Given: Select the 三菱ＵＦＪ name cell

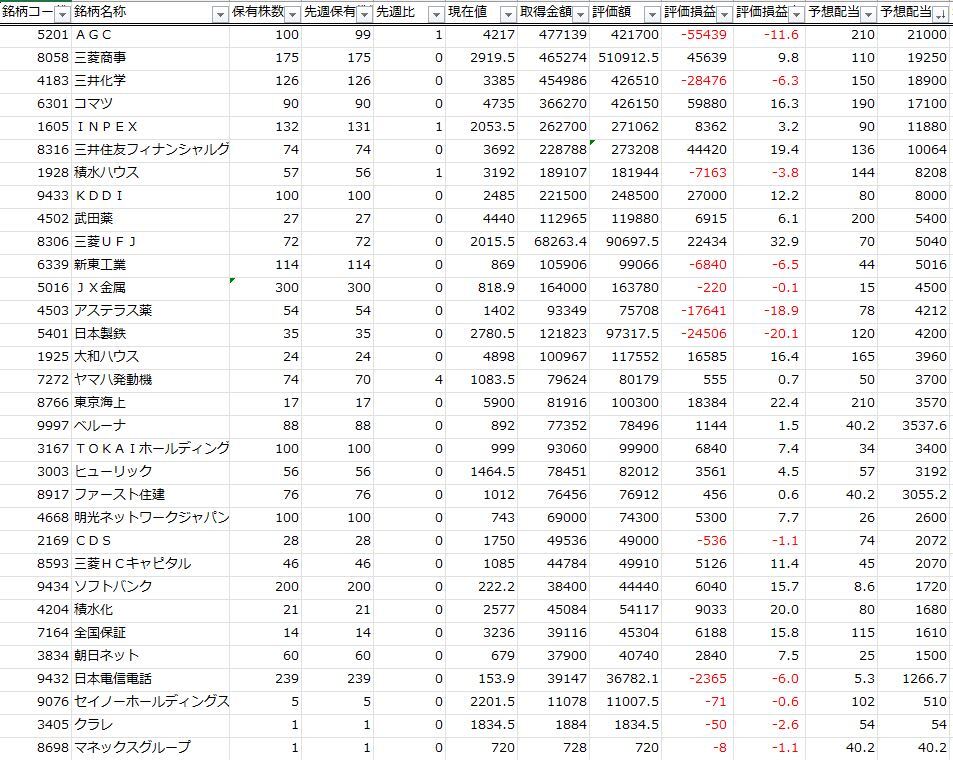Looking at the screenshot, I should tap(150, 242).
